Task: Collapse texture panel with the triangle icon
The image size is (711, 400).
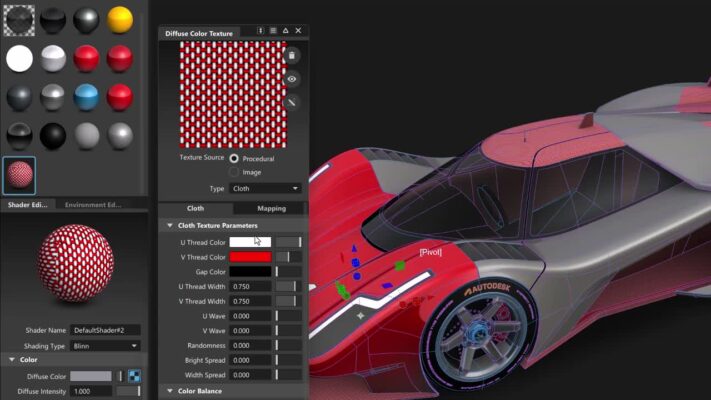Action: (286, 30)
